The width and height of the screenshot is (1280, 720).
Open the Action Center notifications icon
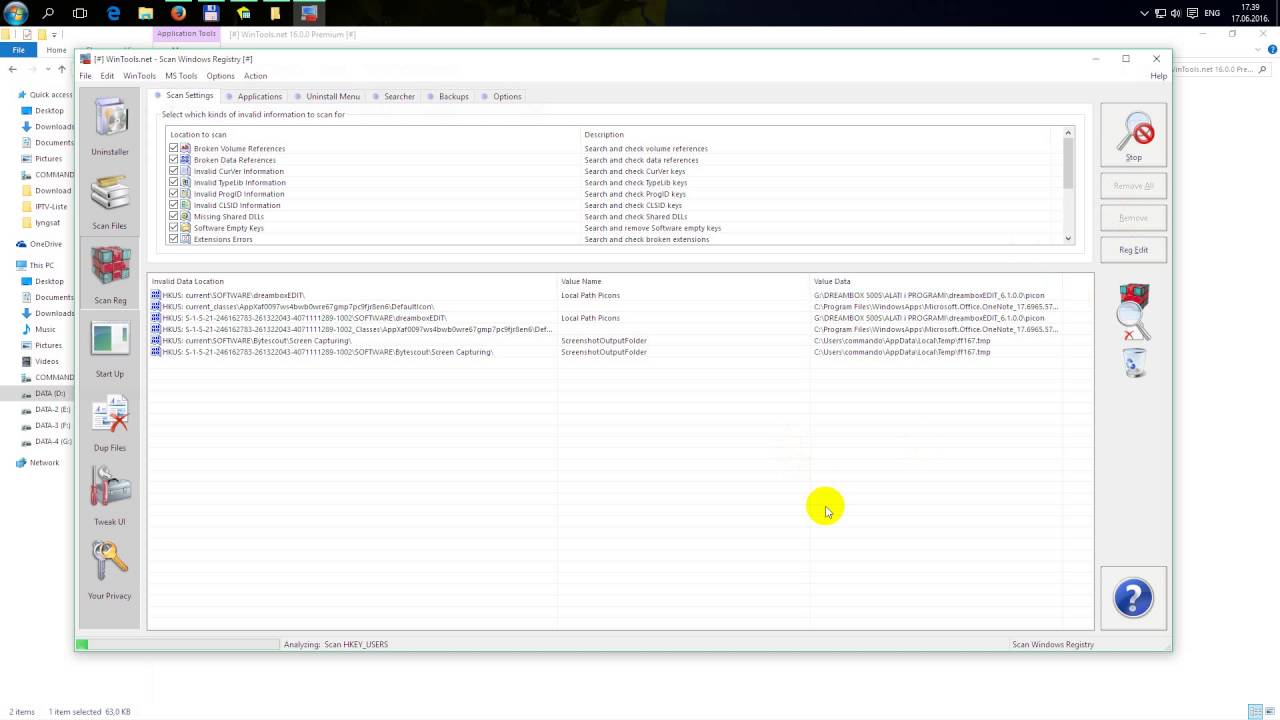coord(1192,13)
